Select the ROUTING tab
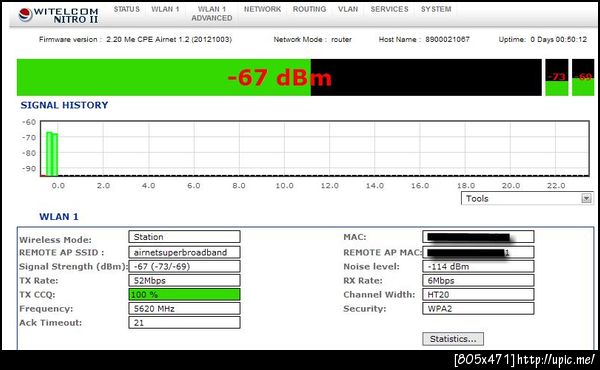The image size is (600, 370). [x=310, y=9]
